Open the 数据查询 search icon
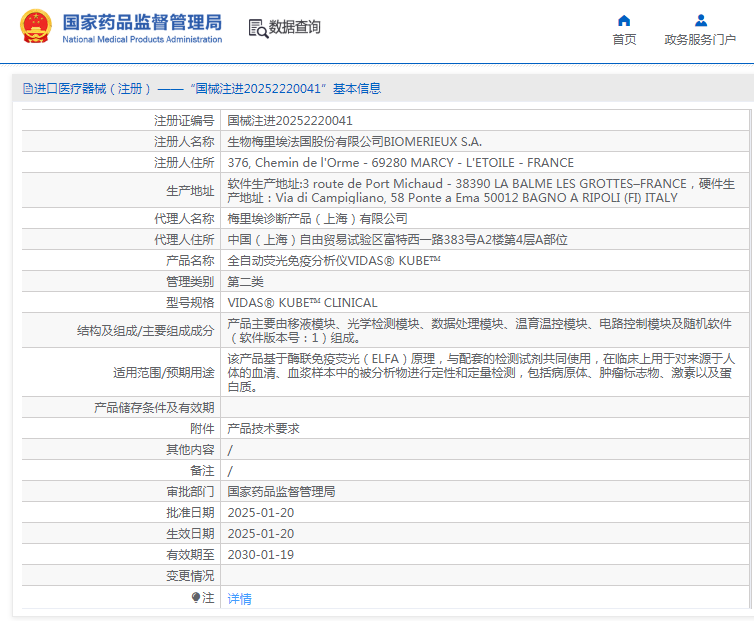The width and height of the screenshot is (754, 621). 258,28
